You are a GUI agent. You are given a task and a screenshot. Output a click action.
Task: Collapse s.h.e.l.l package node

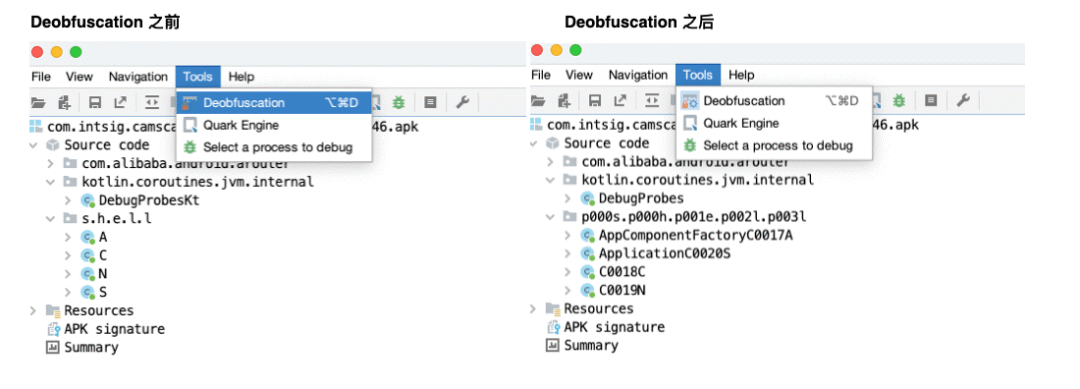tap(51, 219)
